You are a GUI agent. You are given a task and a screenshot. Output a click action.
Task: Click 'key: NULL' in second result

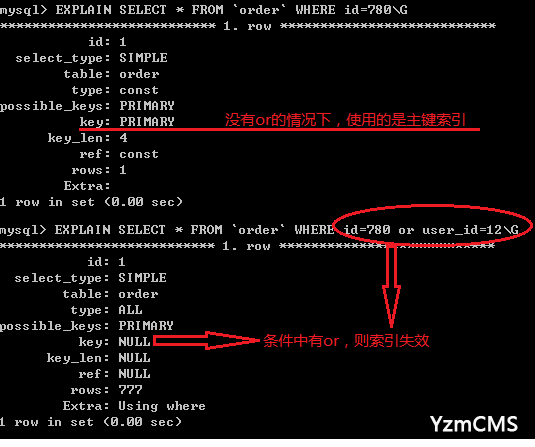[x=115, y=342]
